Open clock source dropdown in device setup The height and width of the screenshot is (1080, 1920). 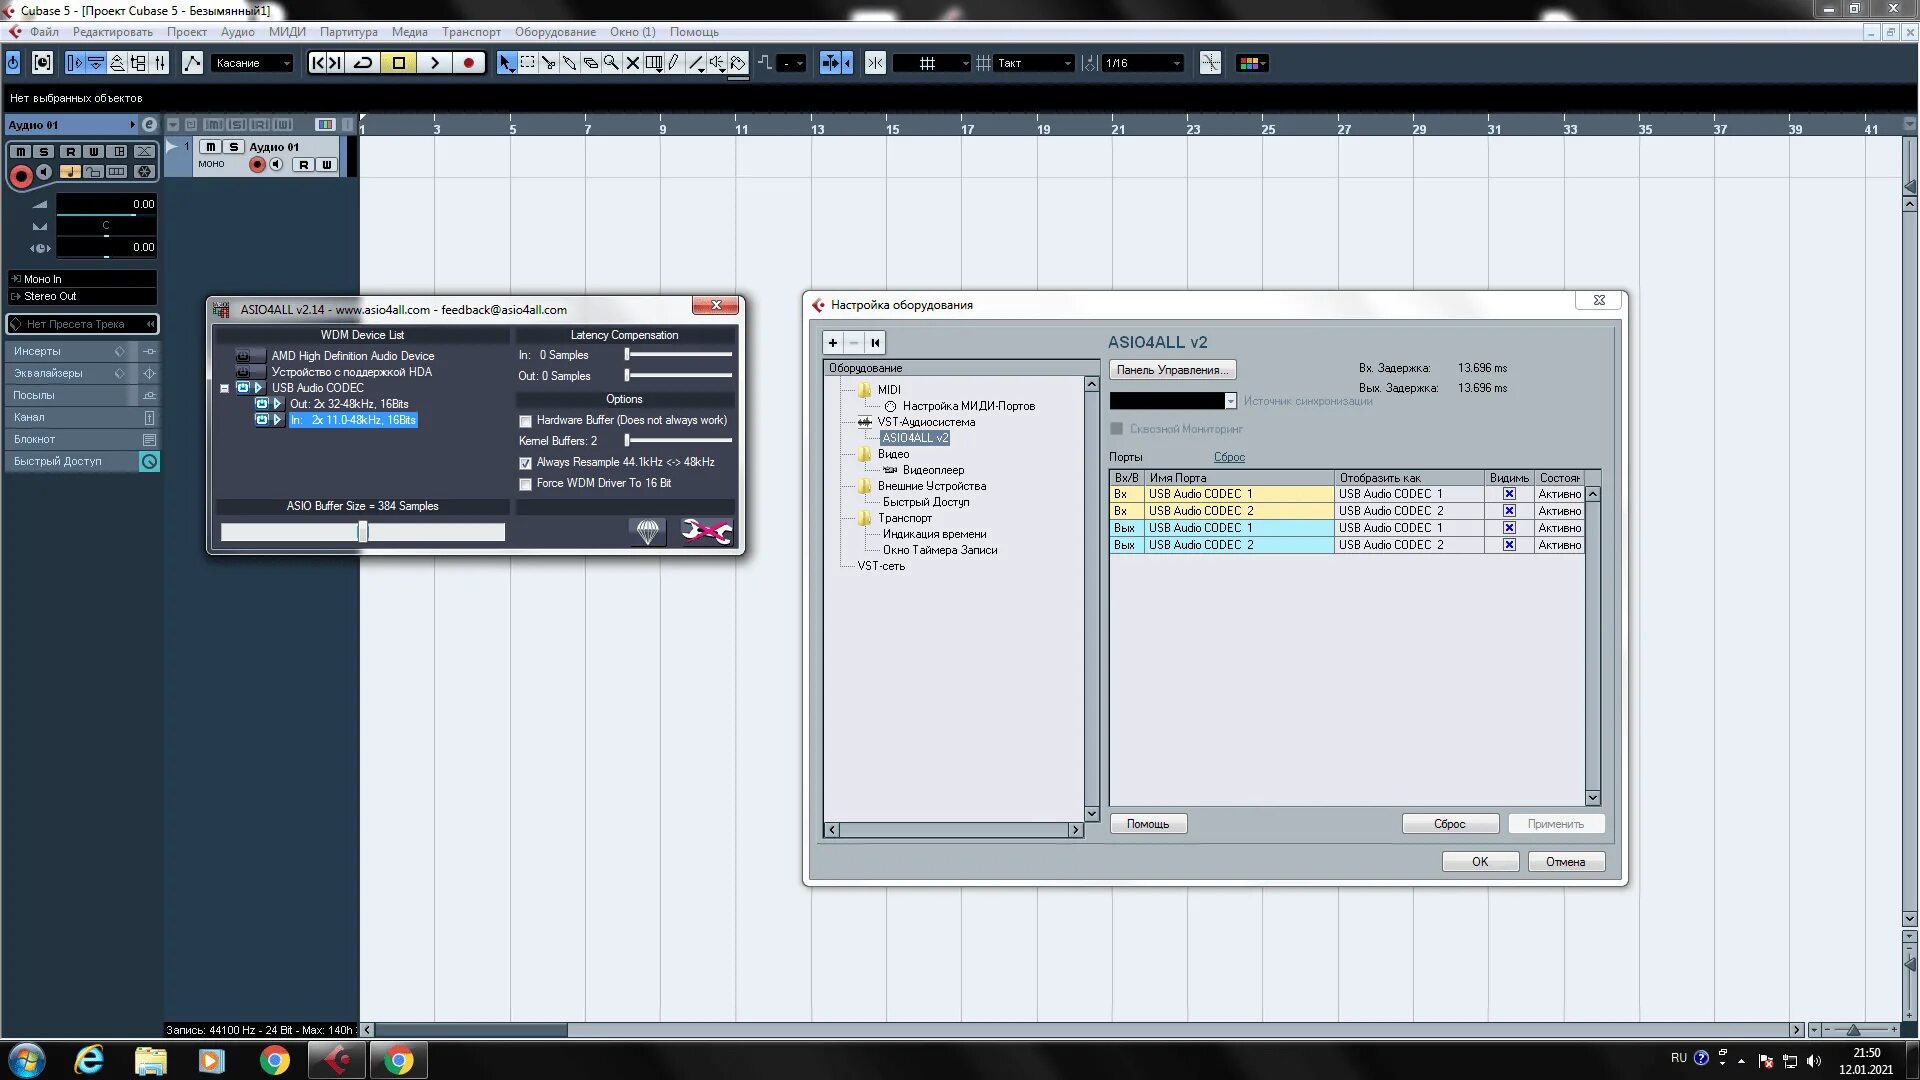[x=1231, y=401]
